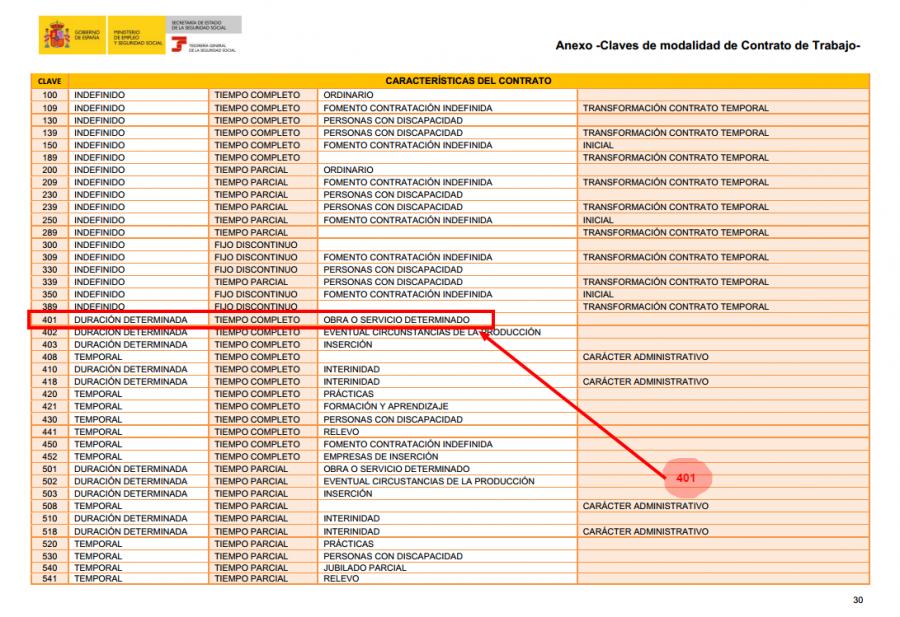Select Ordinario in row 200
This screenshot has width=900, height=617.
348,170
